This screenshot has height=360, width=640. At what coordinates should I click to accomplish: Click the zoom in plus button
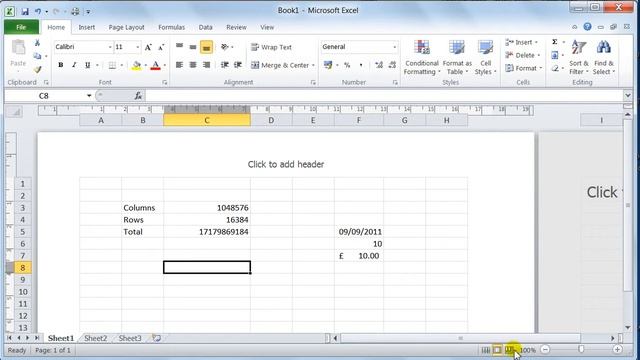(618, 350)
